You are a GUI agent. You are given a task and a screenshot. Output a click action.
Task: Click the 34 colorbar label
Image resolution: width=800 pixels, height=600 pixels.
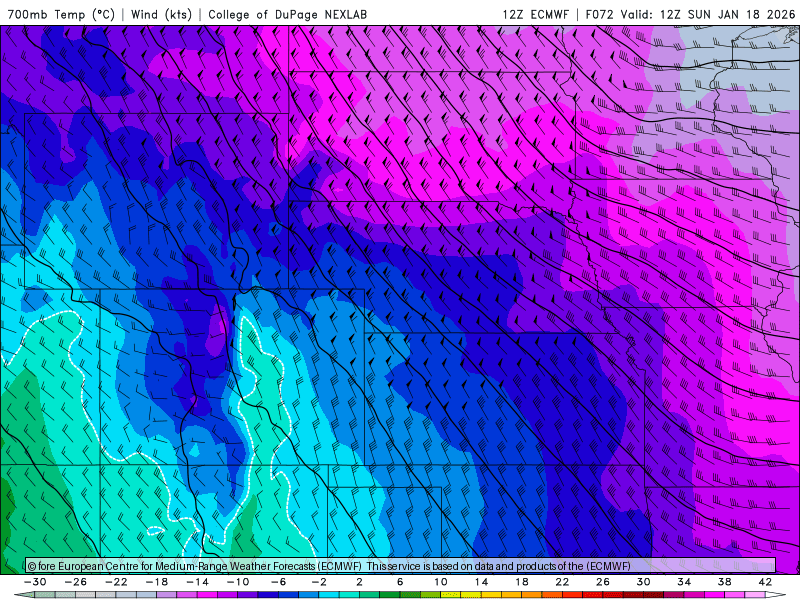[684, 582]
